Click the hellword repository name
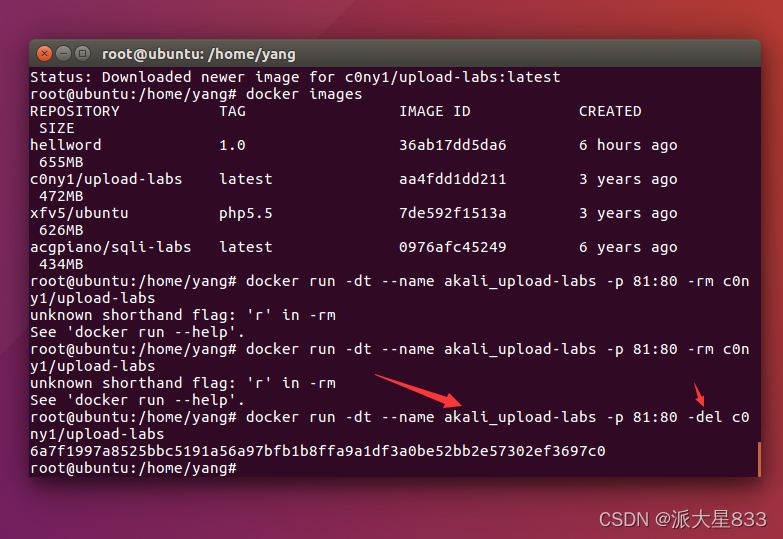 pyautogui.click(x=65, y=145)
